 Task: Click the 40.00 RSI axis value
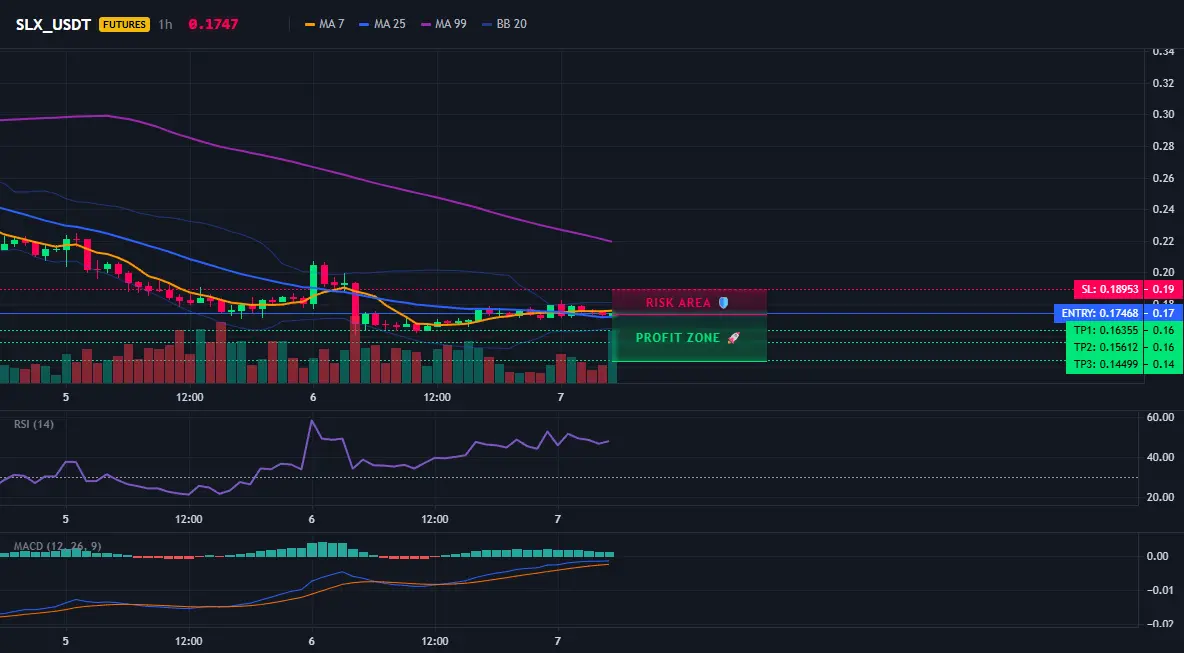[x=1161, y=457]
